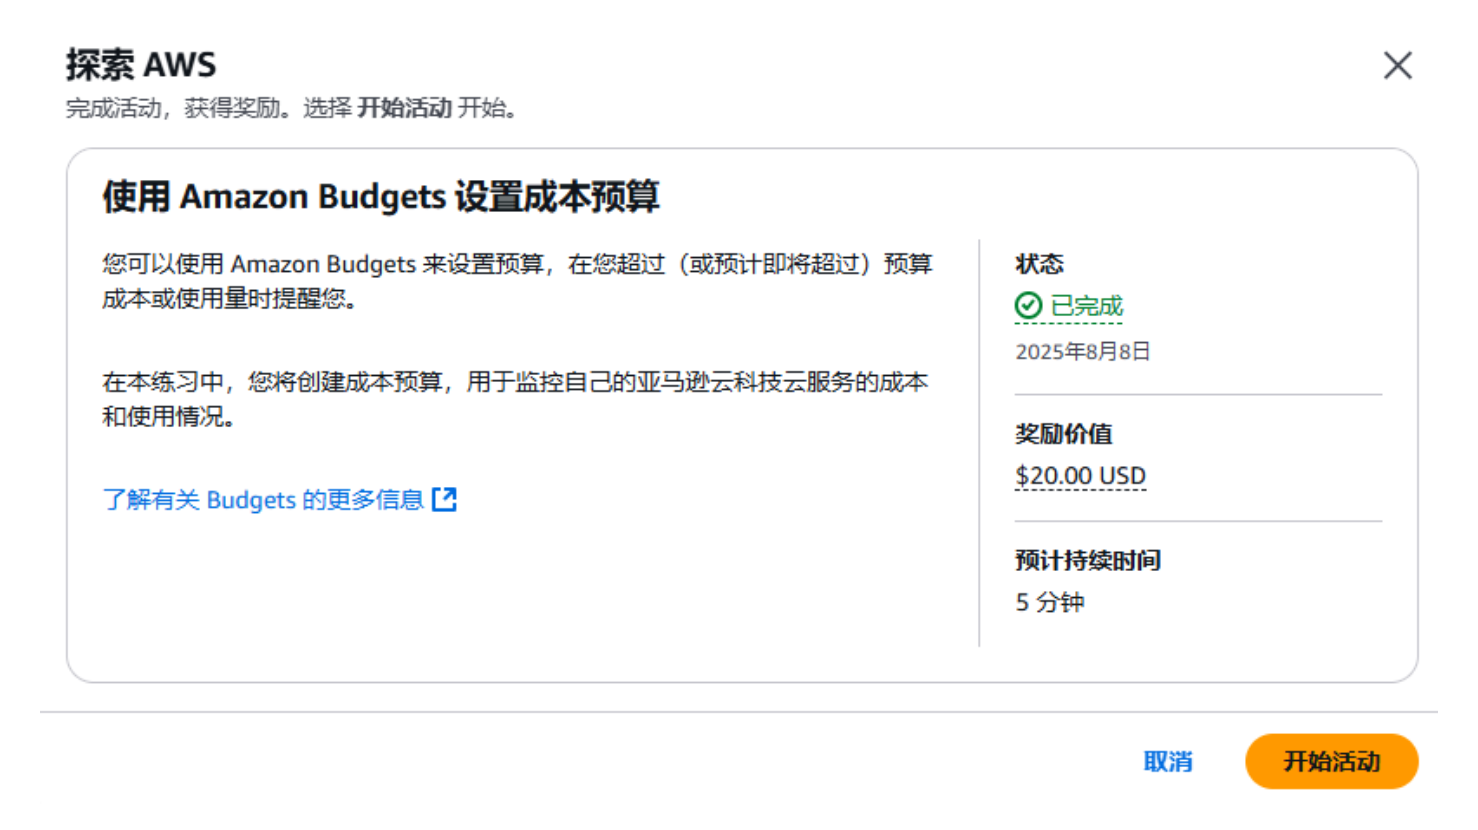The image size is (1478, 830).
Task: Click the green checkmark status icon
Action: (1028, 306)
